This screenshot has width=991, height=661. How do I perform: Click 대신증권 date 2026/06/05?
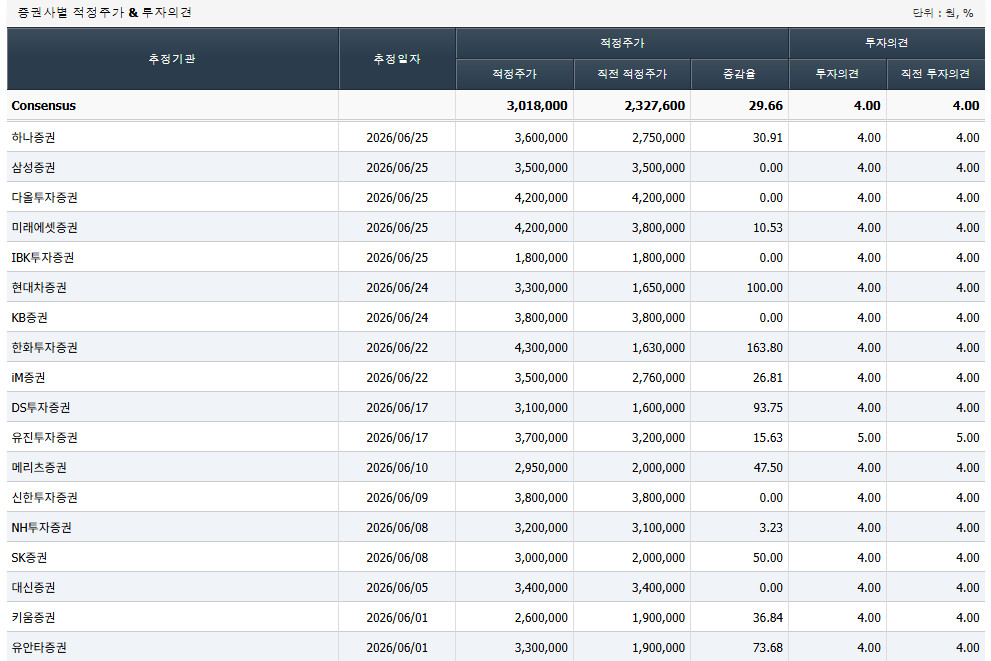tap(397, 588)
